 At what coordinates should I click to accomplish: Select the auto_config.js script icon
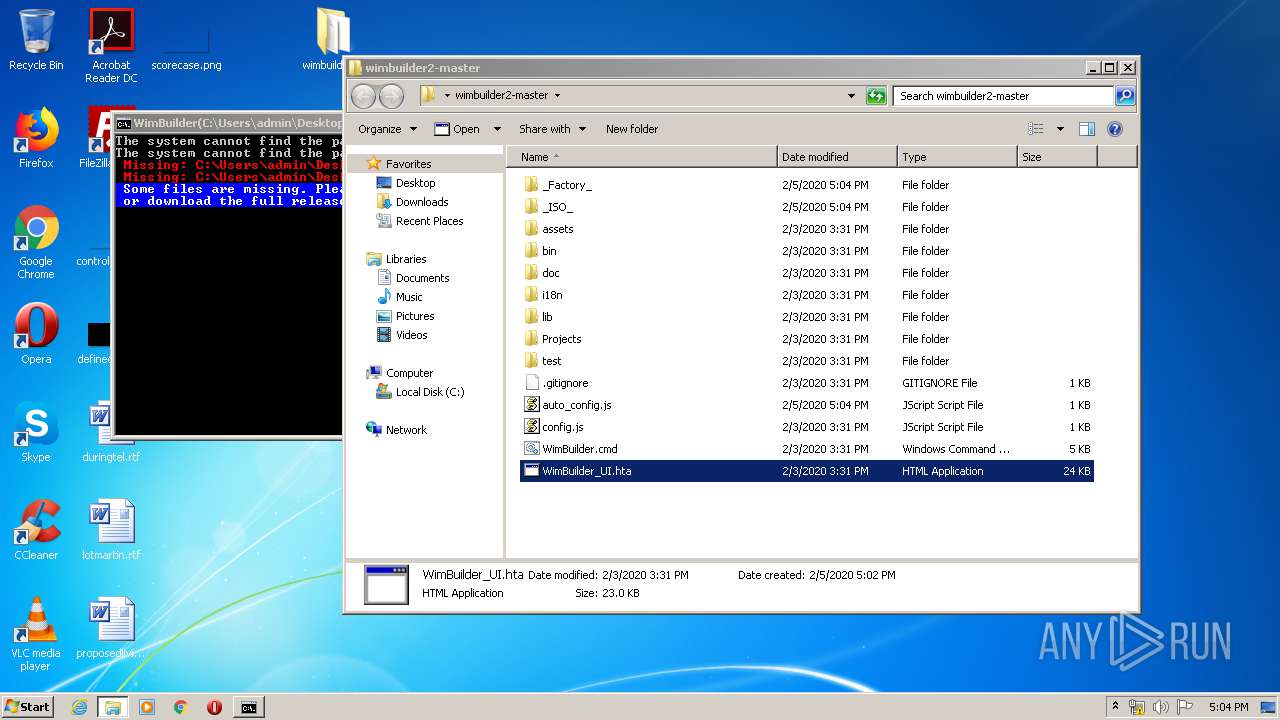pos(532,405)
